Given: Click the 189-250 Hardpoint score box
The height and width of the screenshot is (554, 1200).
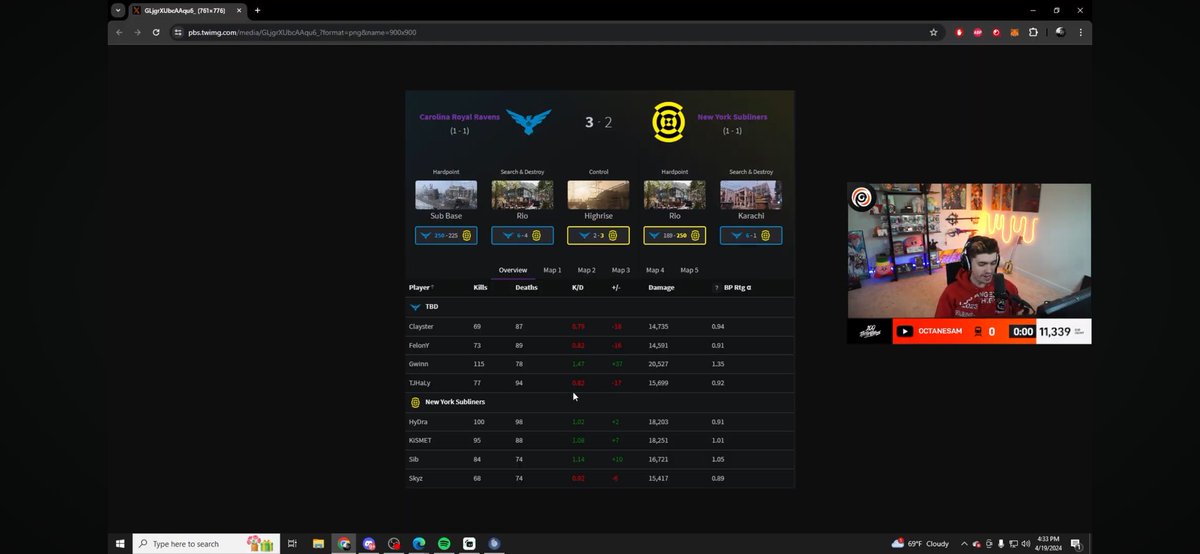Looking at the screenshot, I should (x=675, y=235).
